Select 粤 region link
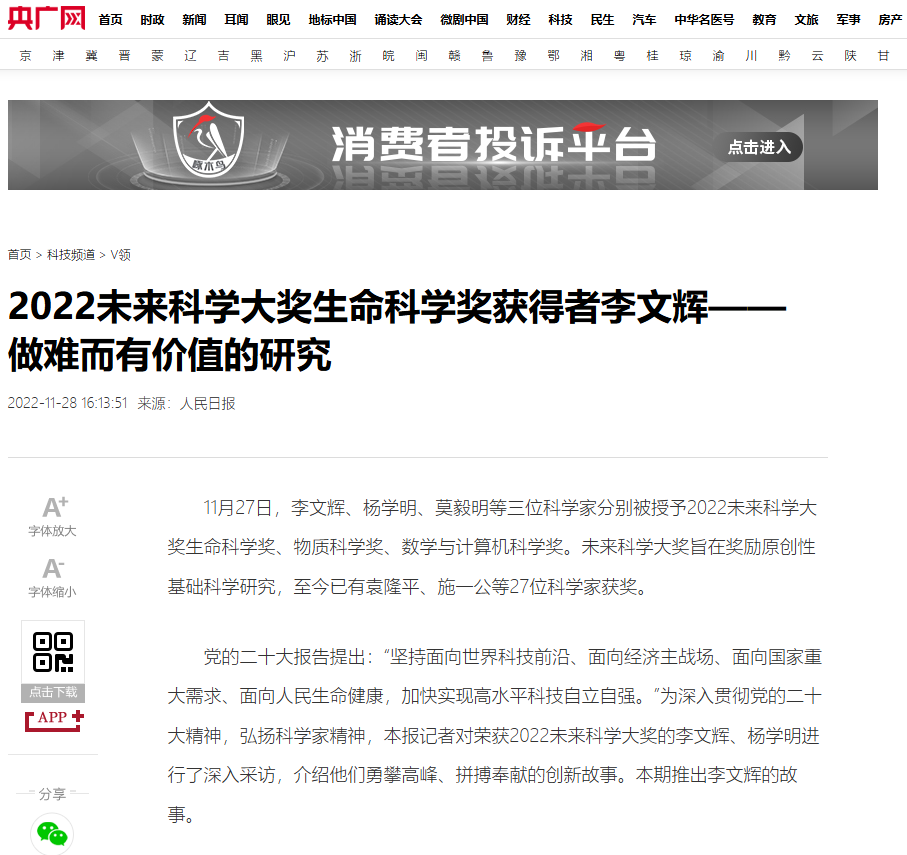This screenshot has width=907, height=855. coord(620,57)
